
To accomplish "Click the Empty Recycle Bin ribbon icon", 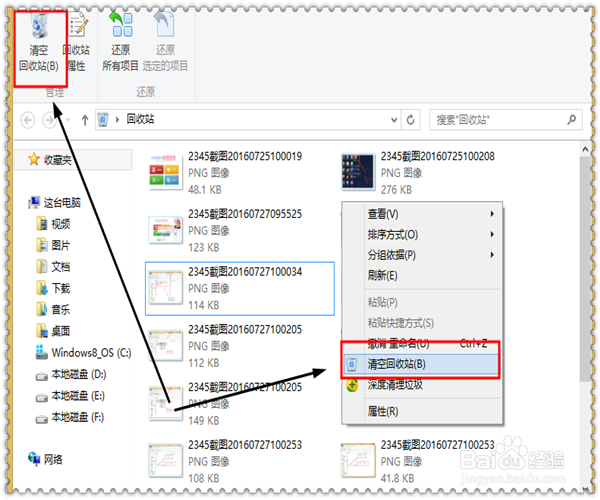I will coord(39,26).
